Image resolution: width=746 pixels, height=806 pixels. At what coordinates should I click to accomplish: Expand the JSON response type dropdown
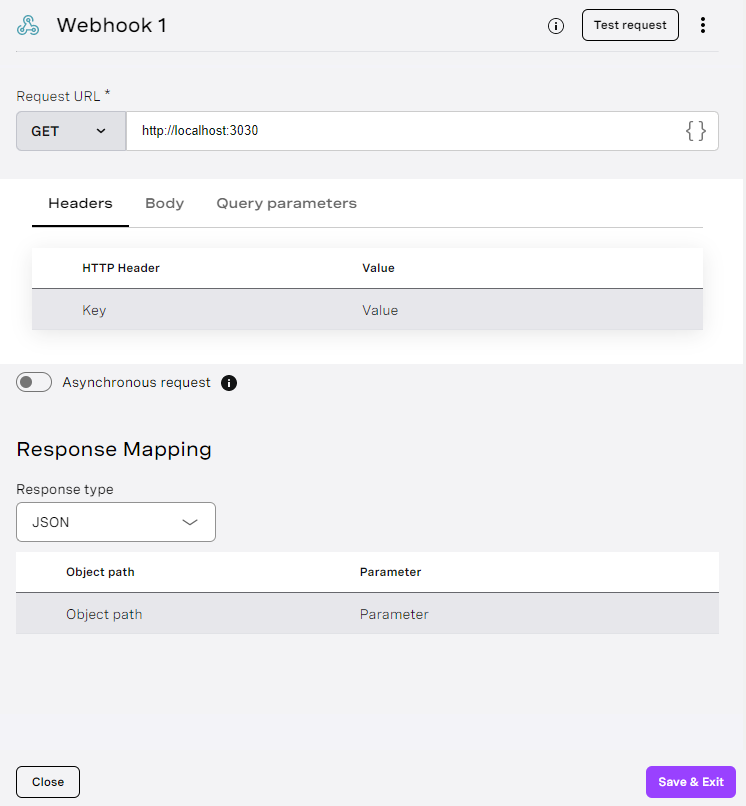tap(116, 522)
